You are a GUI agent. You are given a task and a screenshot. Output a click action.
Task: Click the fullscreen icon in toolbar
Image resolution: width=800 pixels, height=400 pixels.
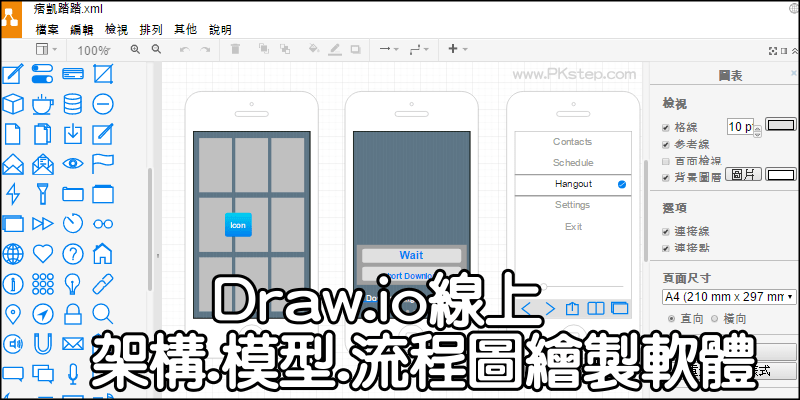click(772, 51)
